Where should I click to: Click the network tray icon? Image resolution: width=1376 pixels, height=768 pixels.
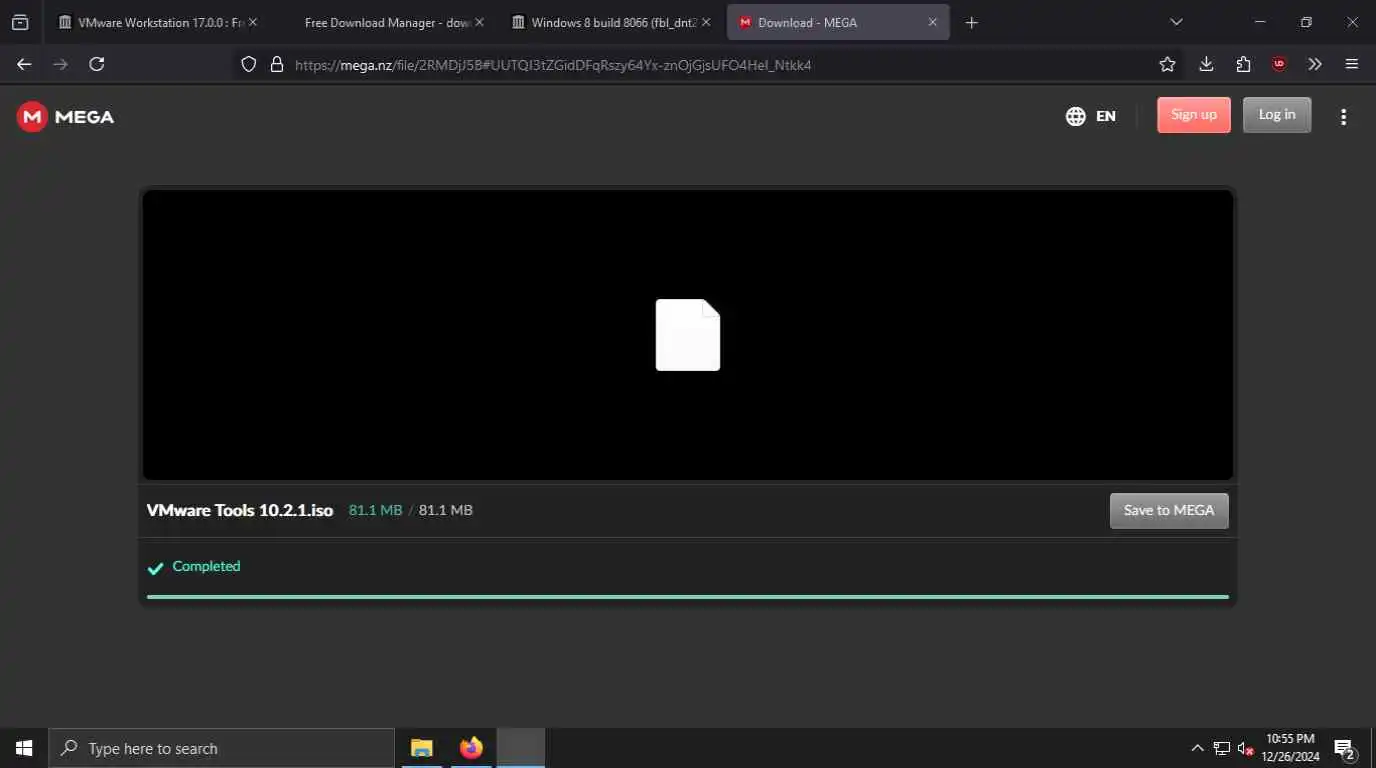coord(1221,748)
